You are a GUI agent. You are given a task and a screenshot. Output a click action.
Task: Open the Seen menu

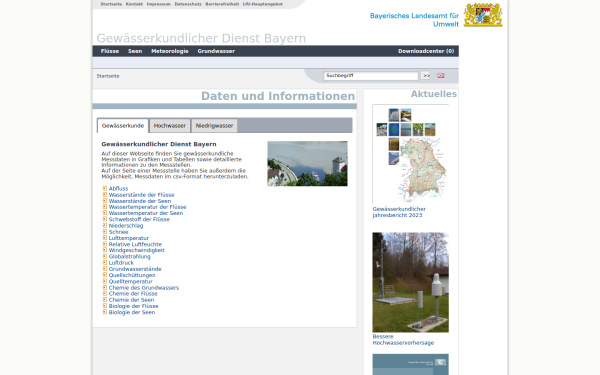point(135,51)
